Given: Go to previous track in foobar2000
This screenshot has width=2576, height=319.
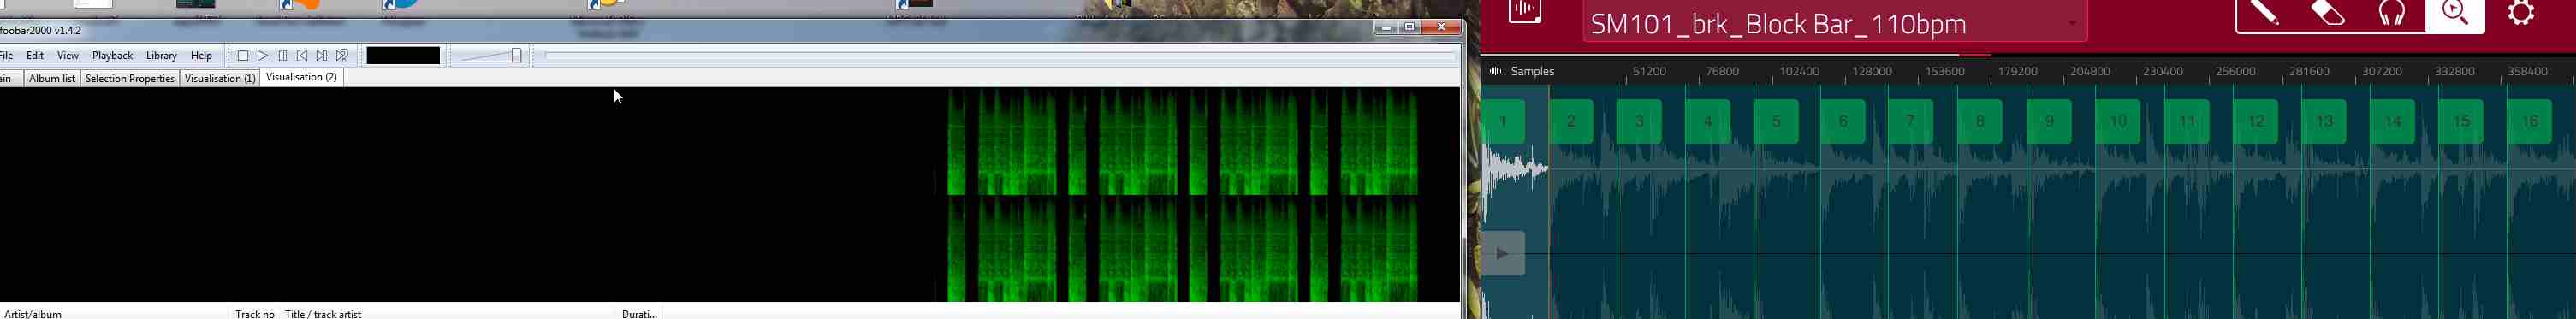Looking at the screenshot, I should click(x=302, y=56).
